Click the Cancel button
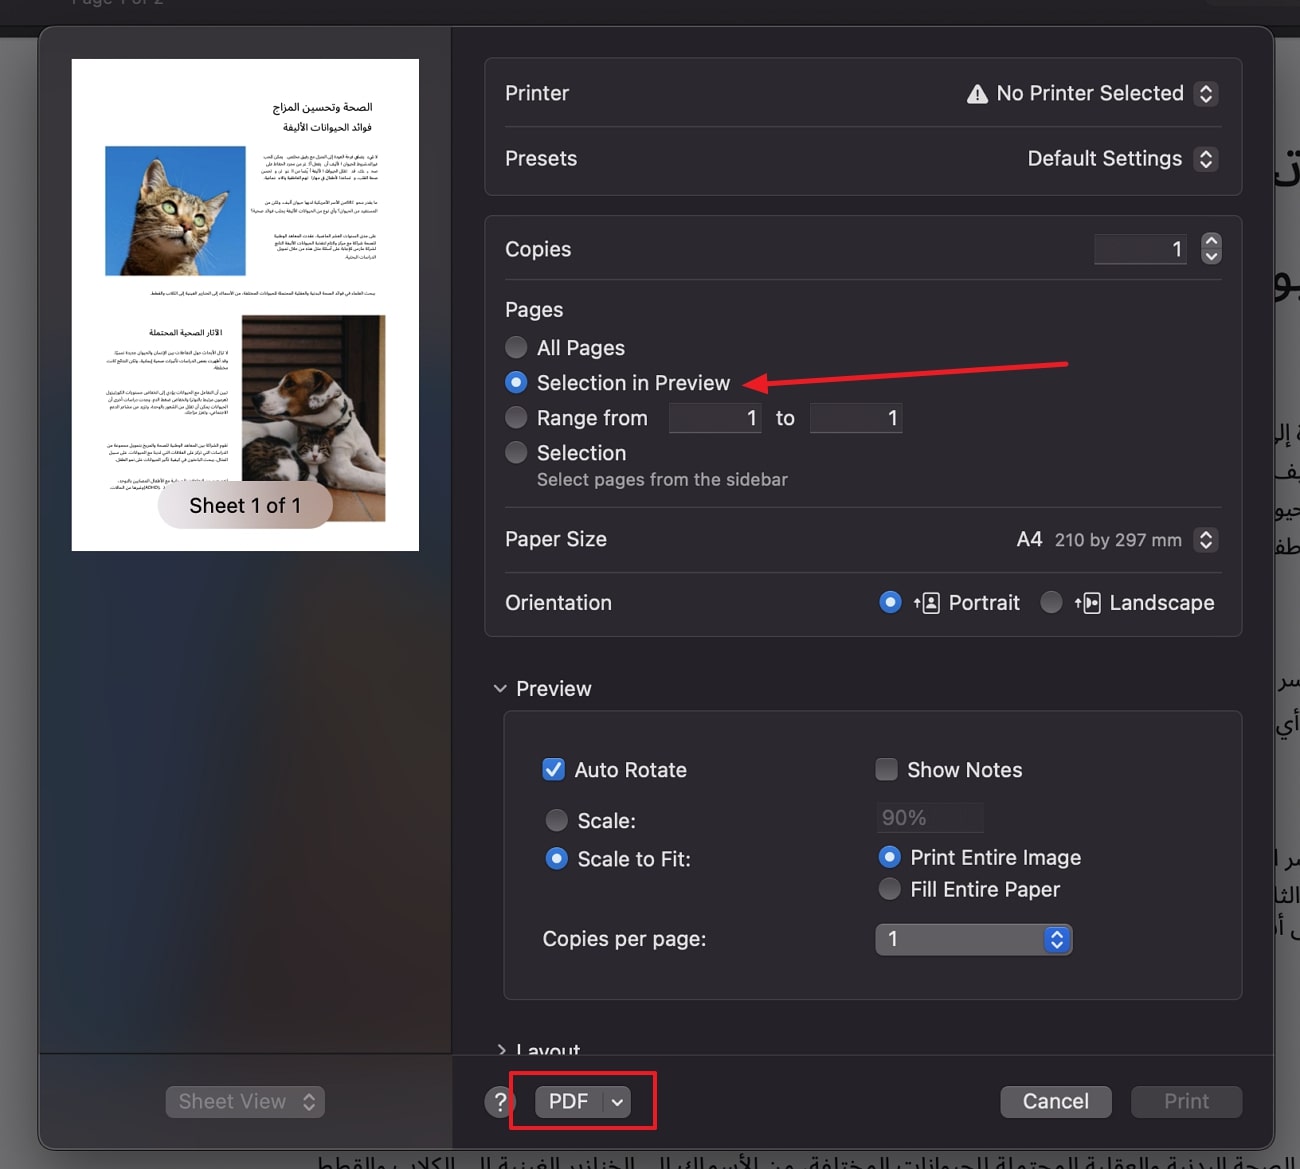This screenshot has height=1169, width=1300. click(x=1055, y=1101)
